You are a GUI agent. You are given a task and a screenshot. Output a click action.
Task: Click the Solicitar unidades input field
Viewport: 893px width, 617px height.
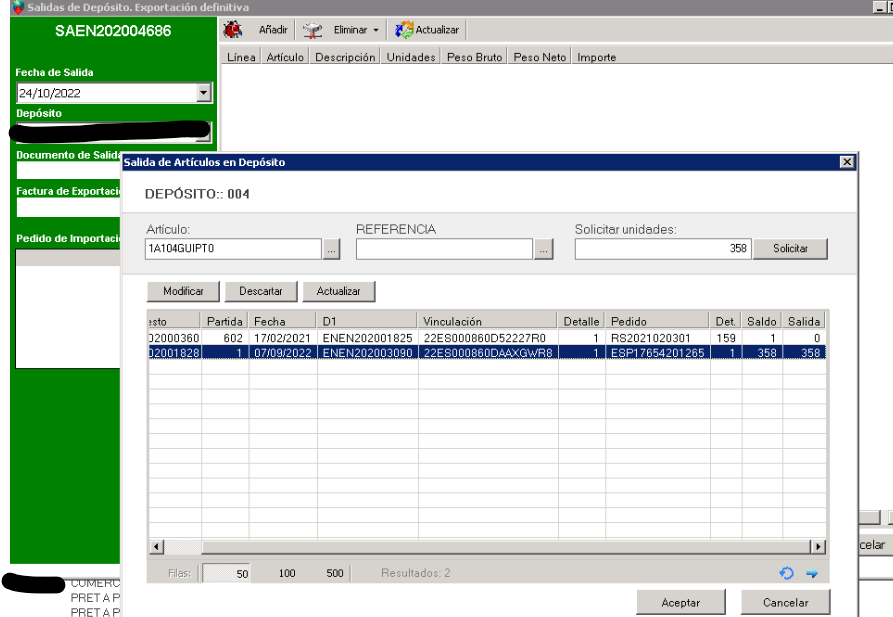(x=662, y=249)
